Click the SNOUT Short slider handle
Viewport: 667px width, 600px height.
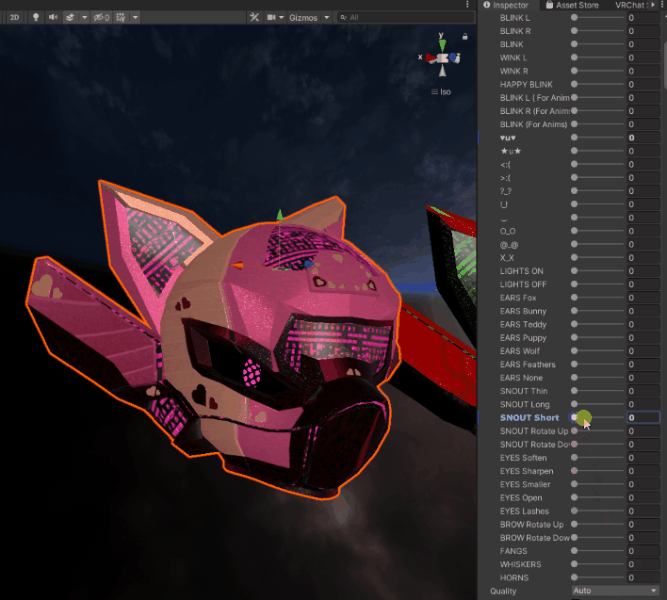pos(574,417)
